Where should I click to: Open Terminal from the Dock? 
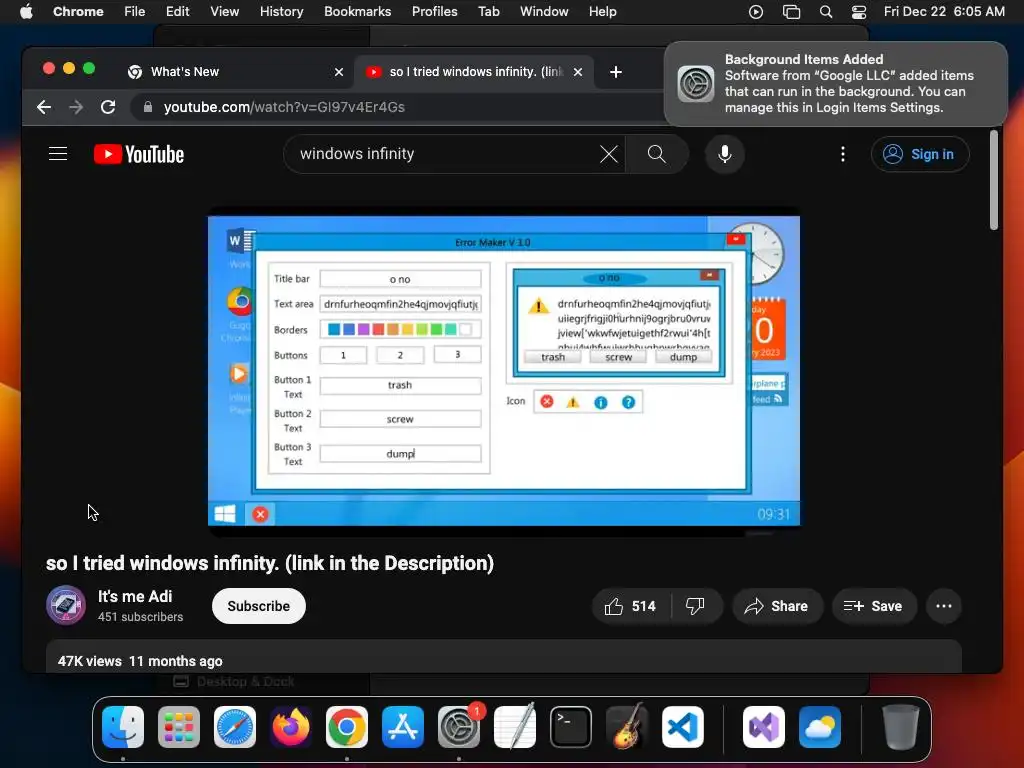(x=571, y=727)
